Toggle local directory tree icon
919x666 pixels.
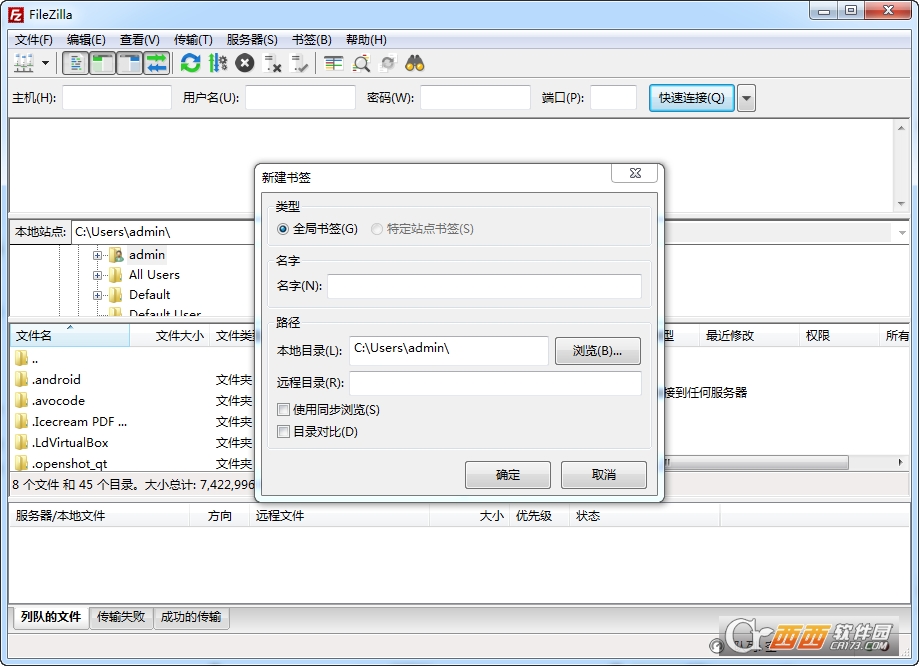[x=103, y=63]
